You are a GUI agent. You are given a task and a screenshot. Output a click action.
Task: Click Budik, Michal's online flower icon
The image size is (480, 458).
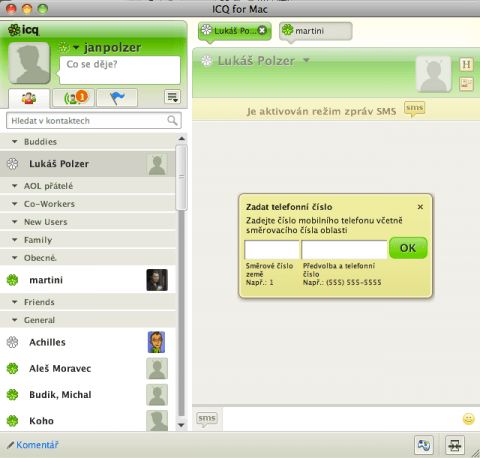[13, 395]
